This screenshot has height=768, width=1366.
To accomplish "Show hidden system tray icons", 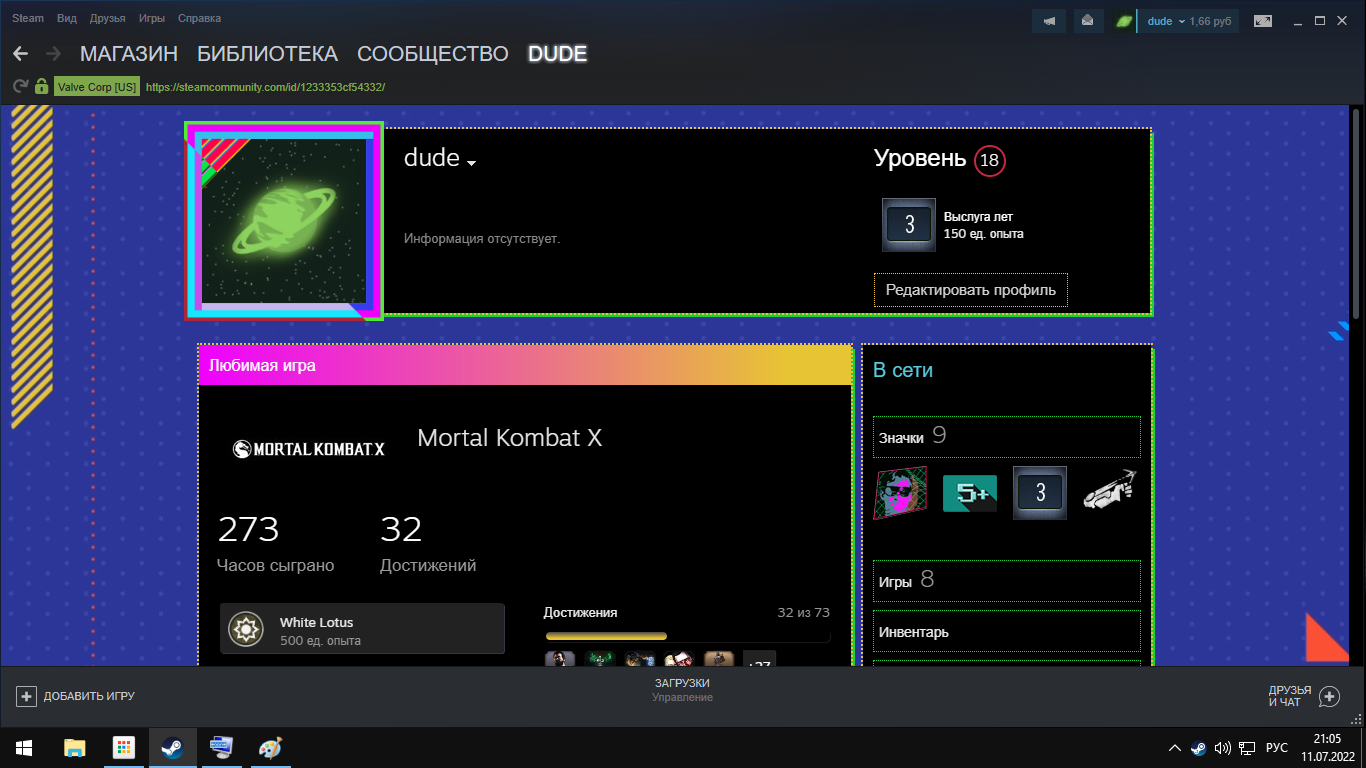I will [x=1175, y=748].
